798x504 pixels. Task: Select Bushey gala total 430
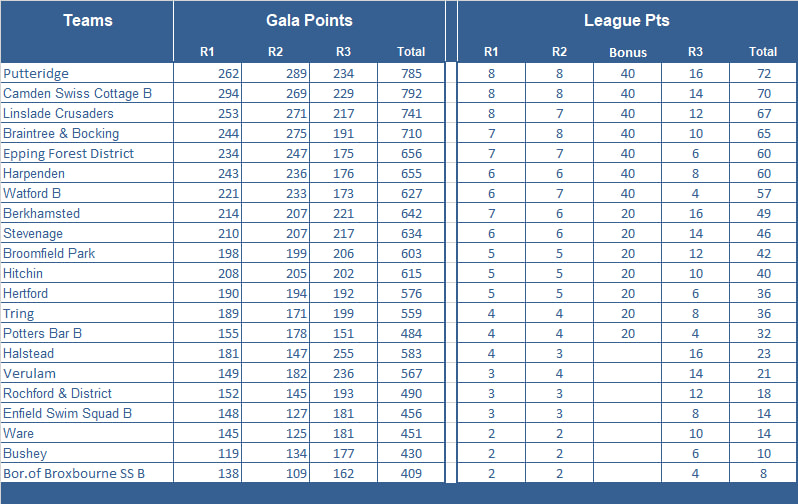411,453
